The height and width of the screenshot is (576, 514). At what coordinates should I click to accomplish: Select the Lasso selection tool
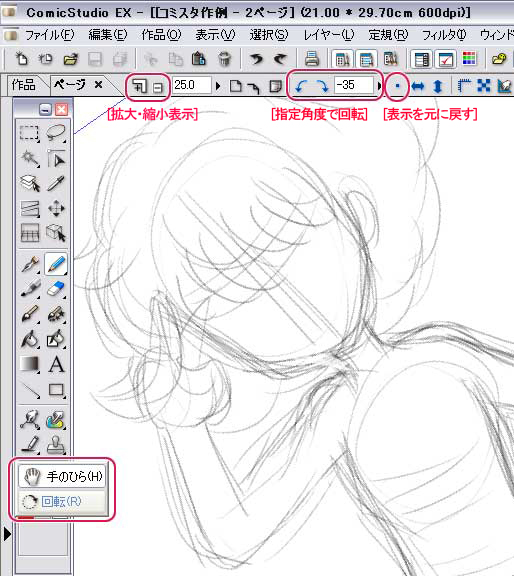click(x=56, y=133)
